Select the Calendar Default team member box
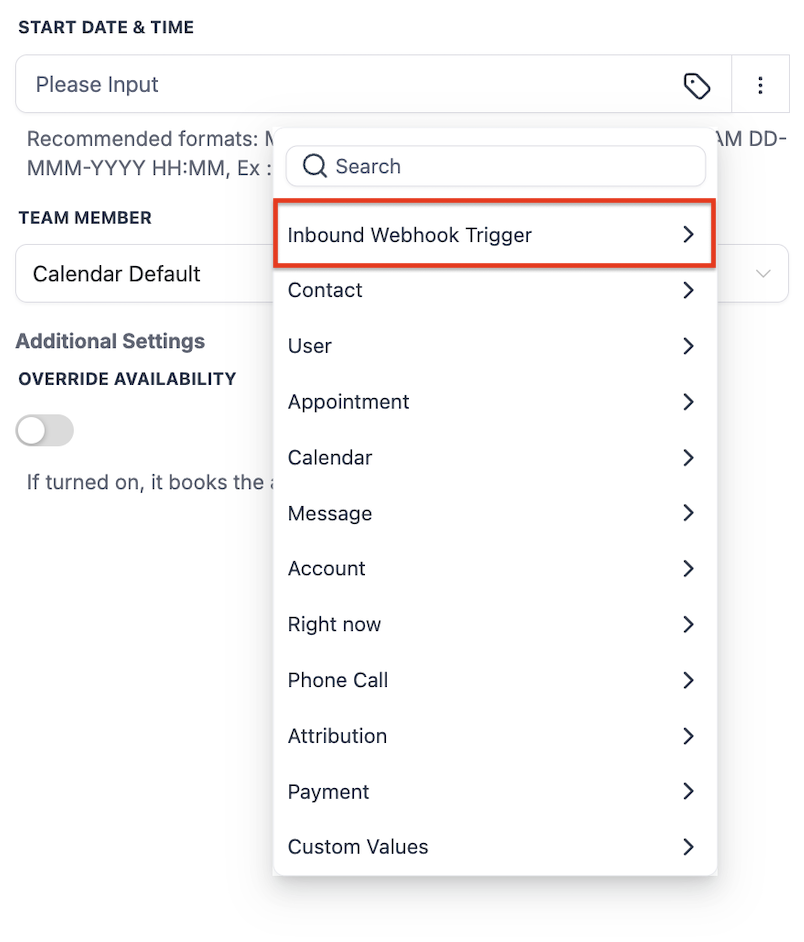The height and width of the screenshot is (942, 804). click(x=401, y=273)
